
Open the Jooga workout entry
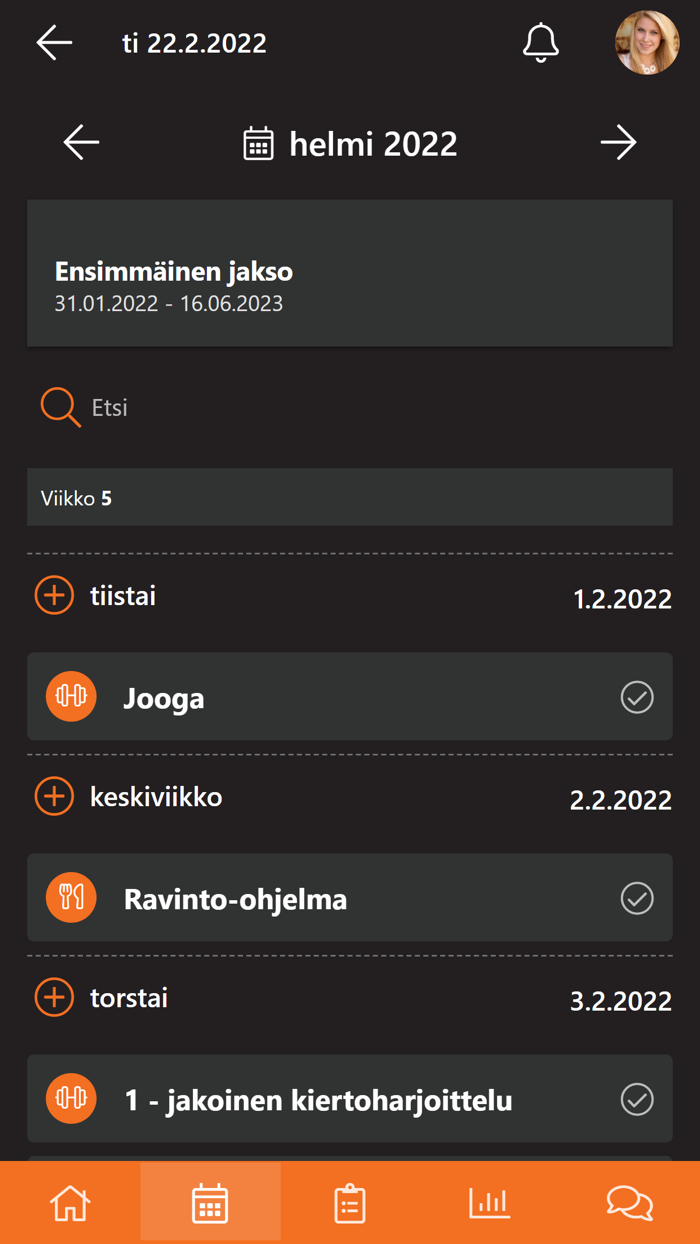tap(300, 697)
